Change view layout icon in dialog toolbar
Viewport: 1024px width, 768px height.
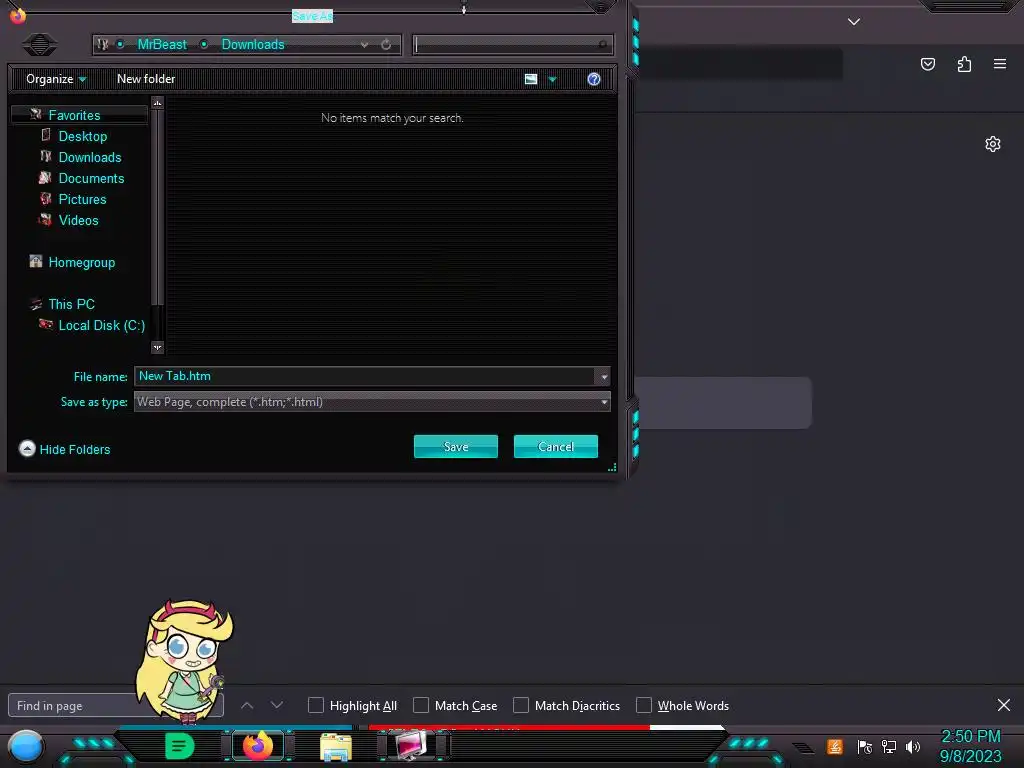[531, 79]
